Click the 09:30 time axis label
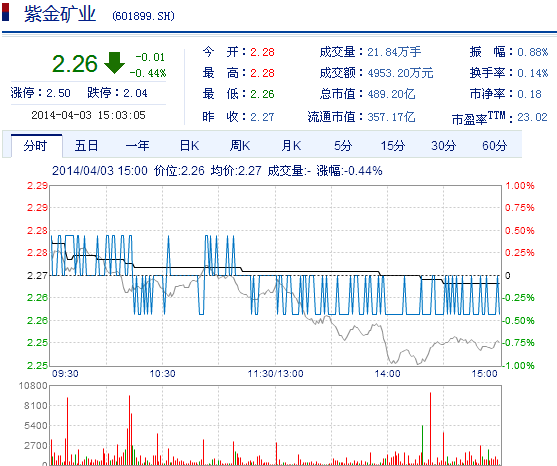 pyautogui.click(x=65, y=374)
